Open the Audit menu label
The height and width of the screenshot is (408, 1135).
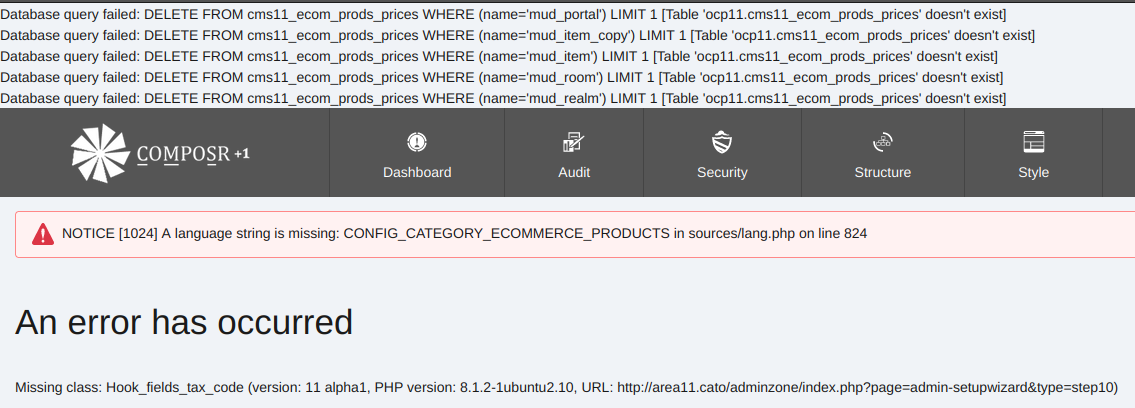(574, 172)
